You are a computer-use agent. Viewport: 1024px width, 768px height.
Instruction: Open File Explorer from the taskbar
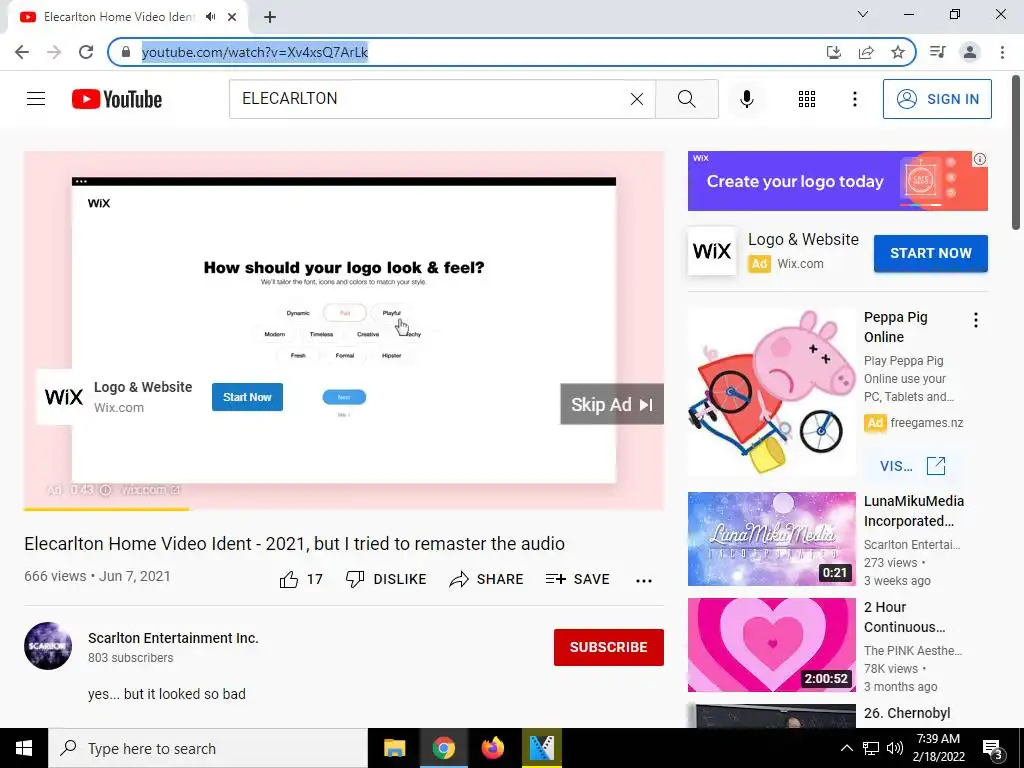[394, 748]
